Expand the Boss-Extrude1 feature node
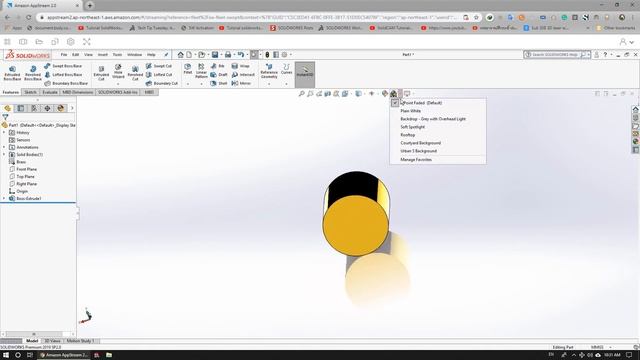The height and width of the screenshot is (360, 640). pyautogui.click(x=4, y=198)
